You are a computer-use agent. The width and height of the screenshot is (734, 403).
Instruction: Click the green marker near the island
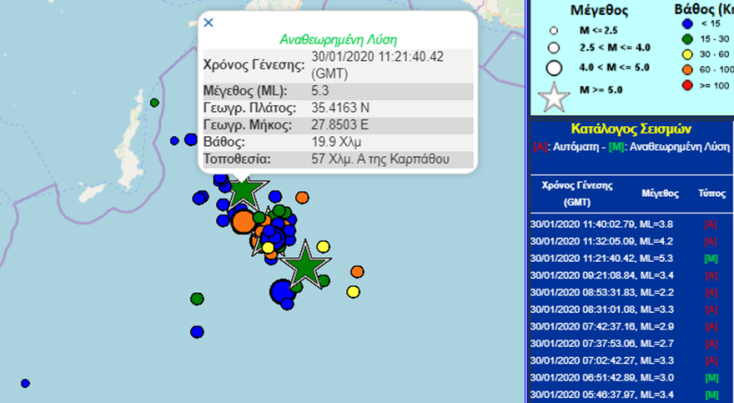click(154, 102)
